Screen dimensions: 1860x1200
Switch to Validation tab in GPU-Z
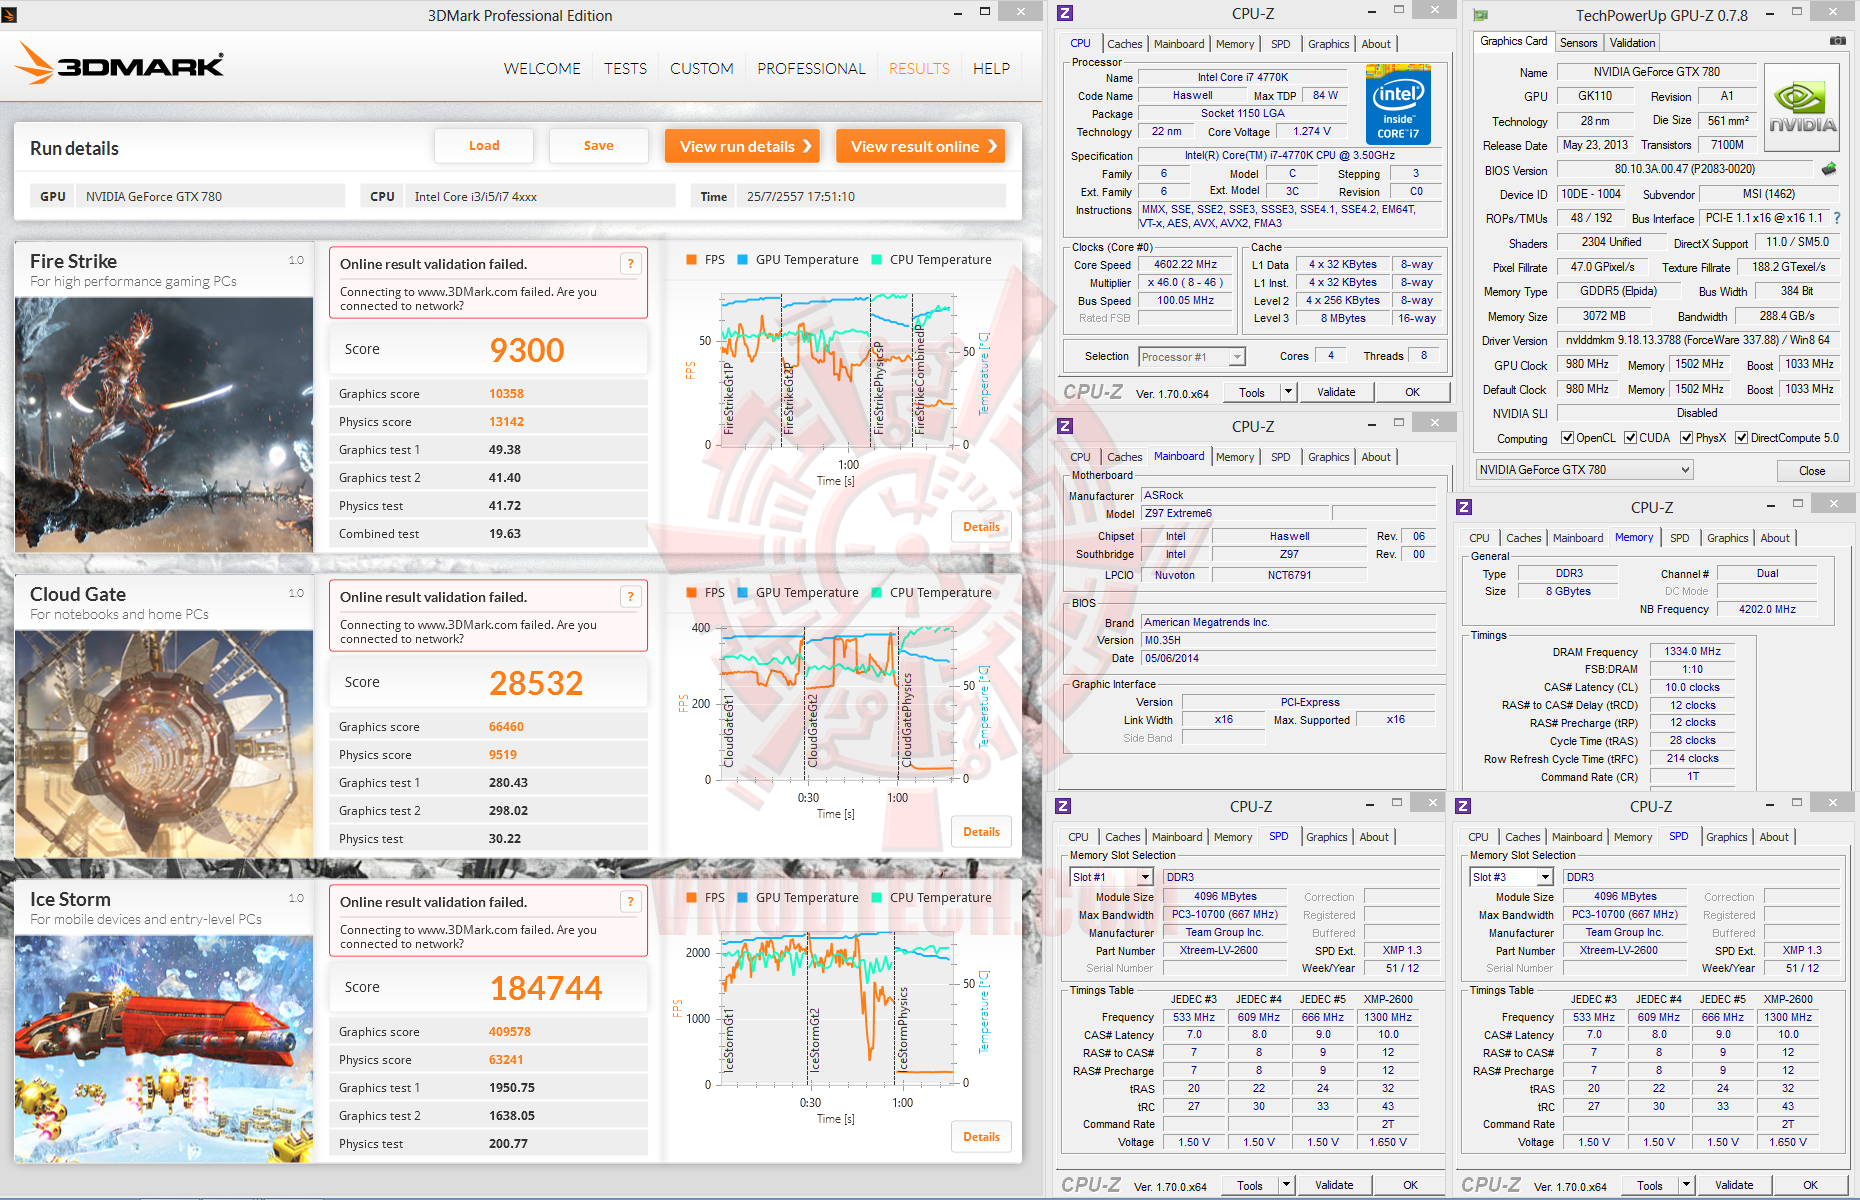click(1632, 43)
